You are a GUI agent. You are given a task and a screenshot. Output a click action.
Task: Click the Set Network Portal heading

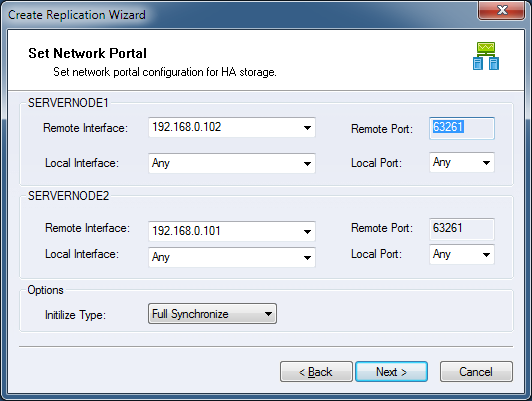point(88,53)
